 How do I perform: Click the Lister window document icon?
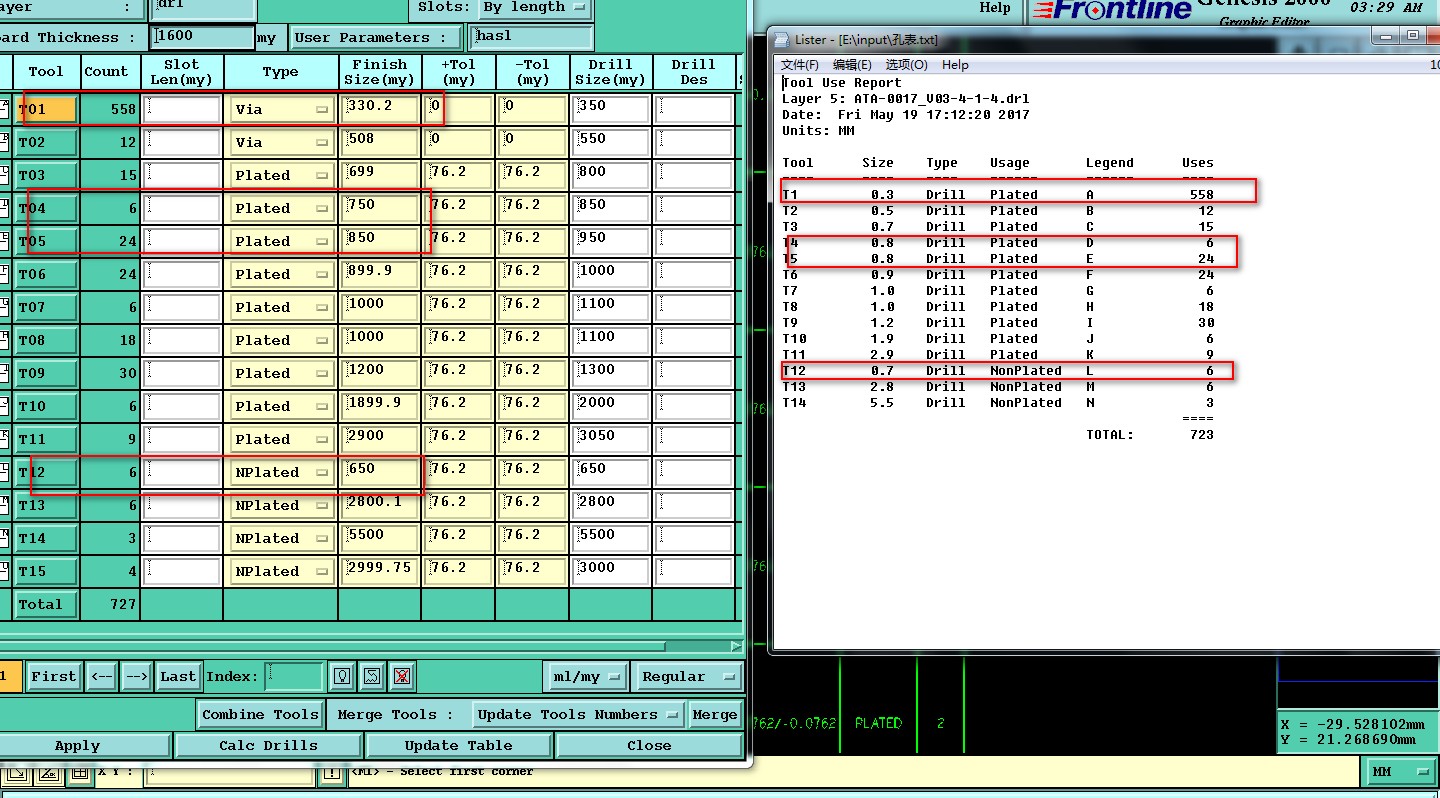click(x=783, y=39)
